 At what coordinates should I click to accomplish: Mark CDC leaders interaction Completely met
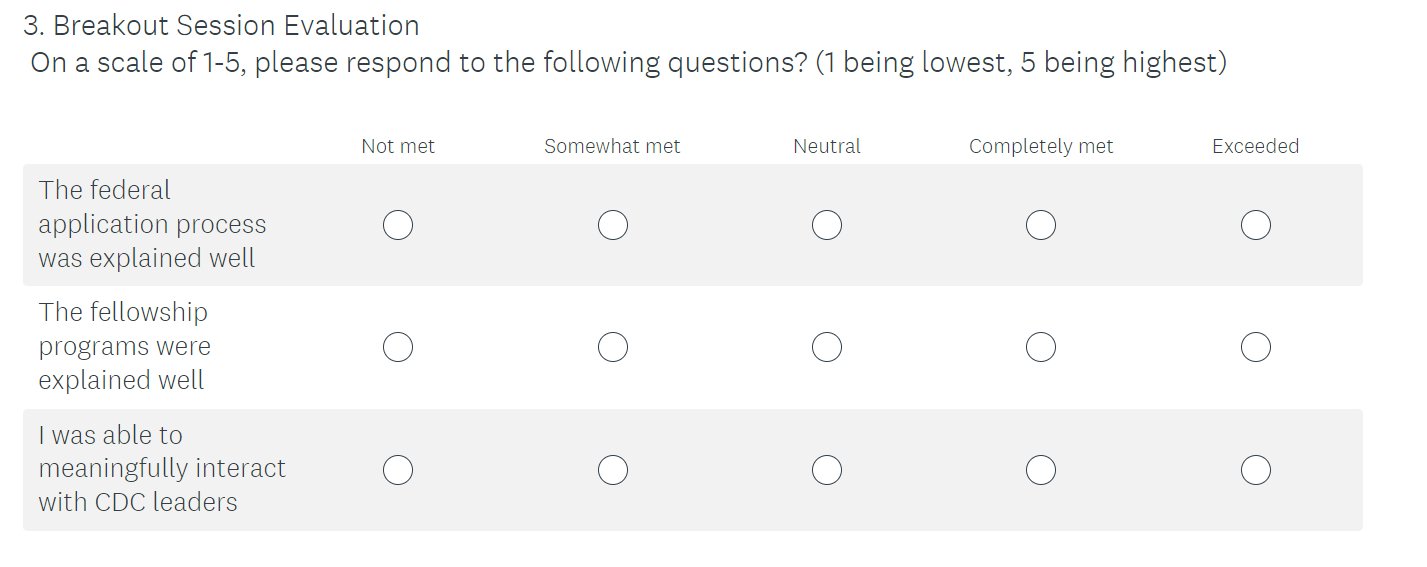(x=1041, y=469)
